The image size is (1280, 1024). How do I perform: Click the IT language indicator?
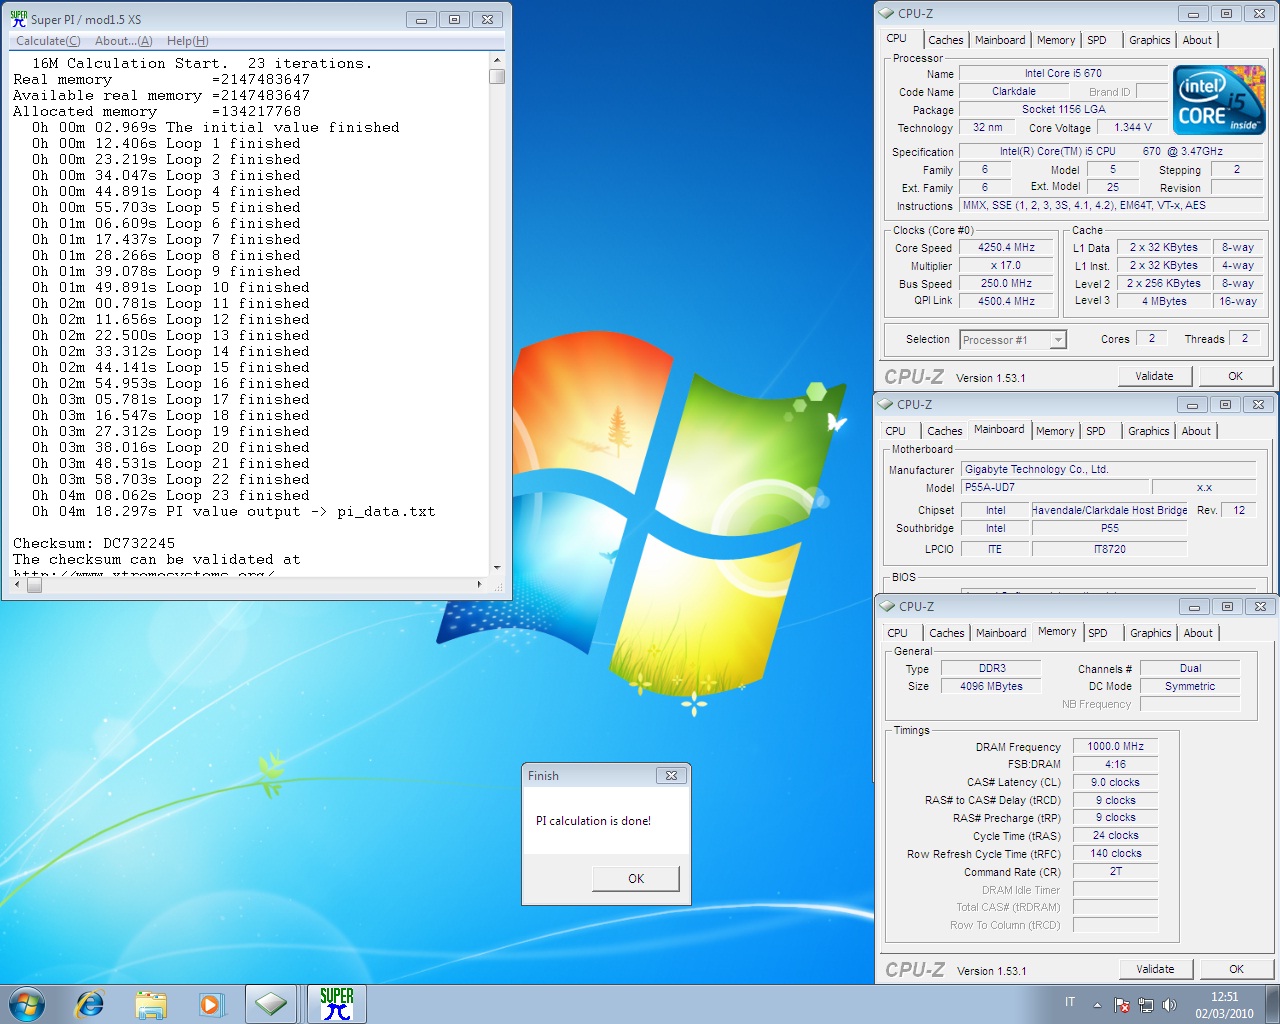click(1070, 1002)
